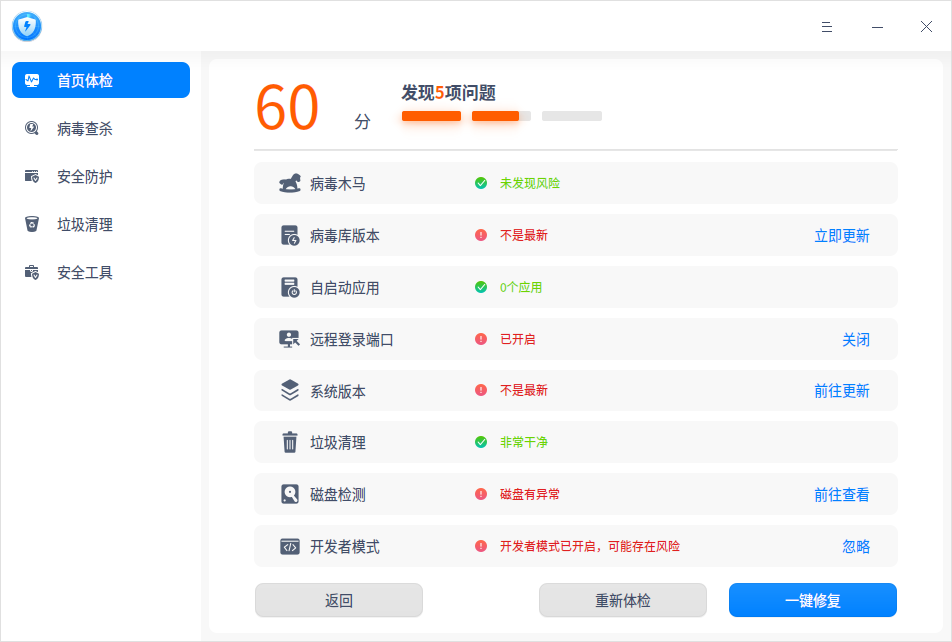Open the hamburger menu icon in the title bar

click(826, 27)
